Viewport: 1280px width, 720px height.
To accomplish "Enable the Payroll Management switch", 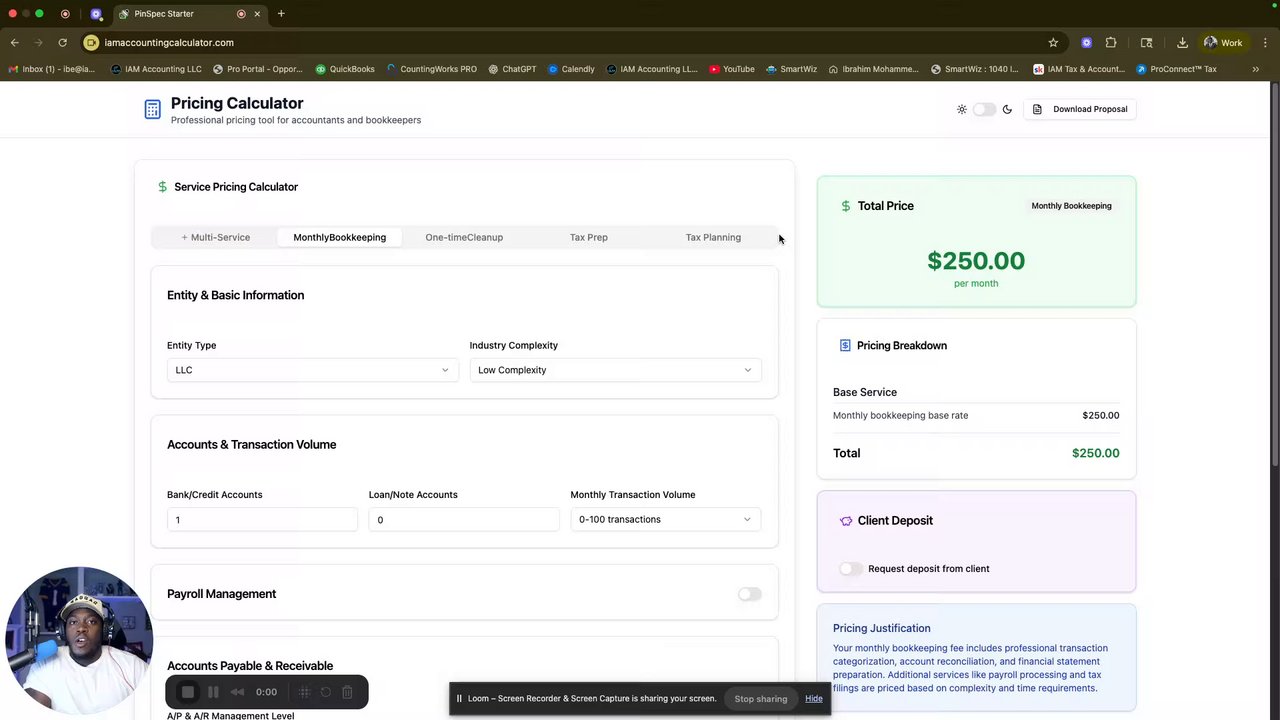I will click(x=749, y=594).
